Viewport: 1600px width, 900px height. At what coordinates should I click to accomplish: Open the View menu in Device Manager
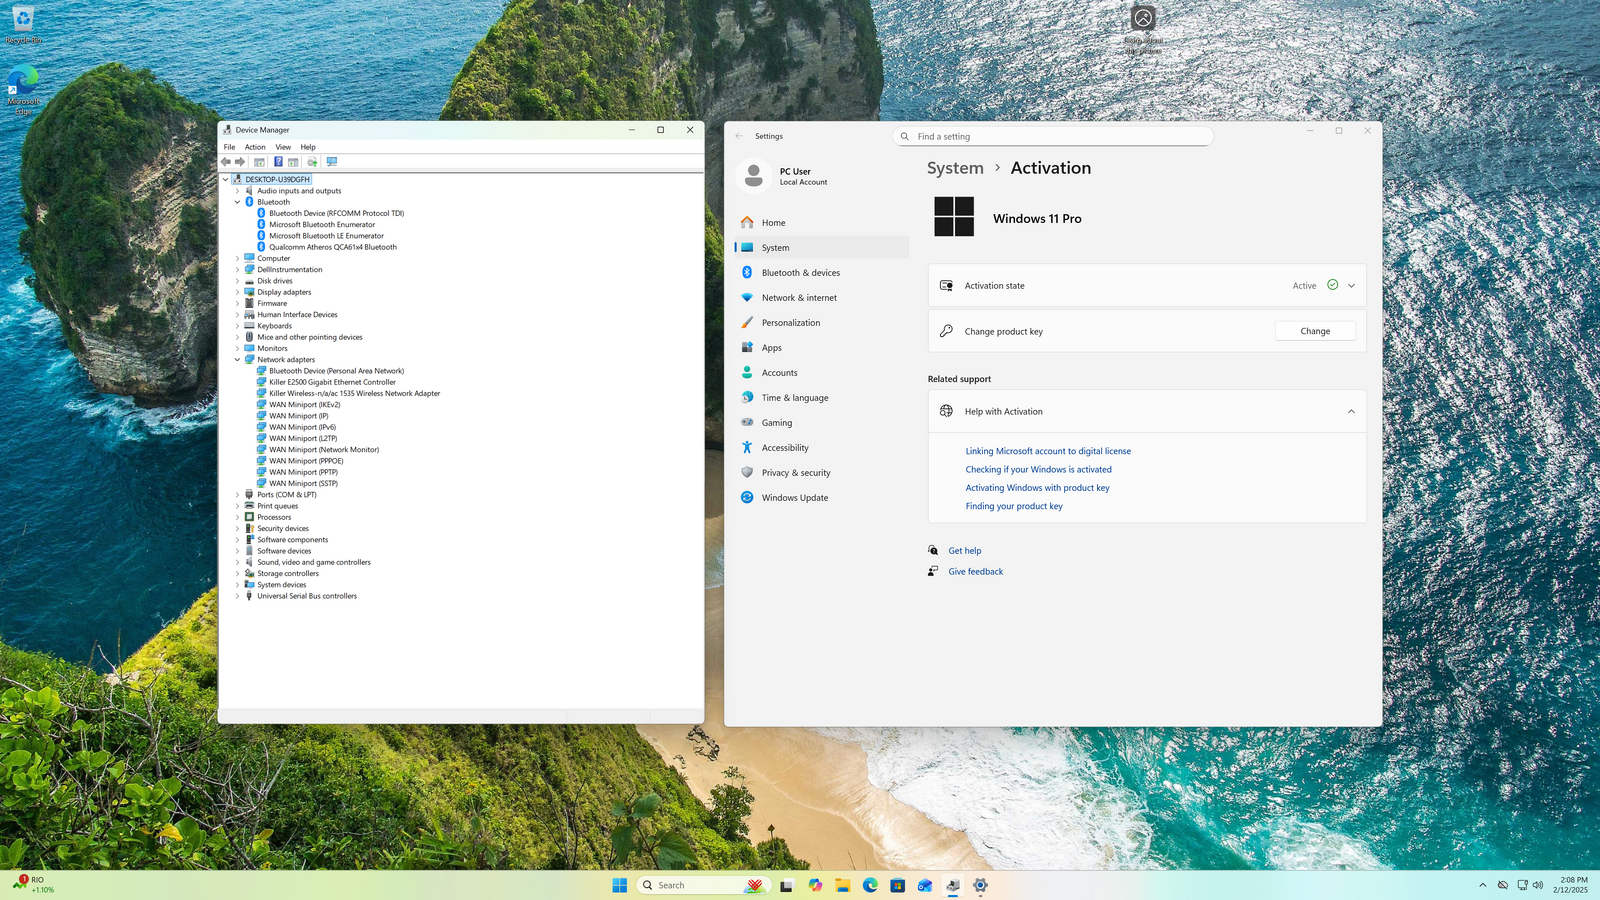[x=283, y=147]
